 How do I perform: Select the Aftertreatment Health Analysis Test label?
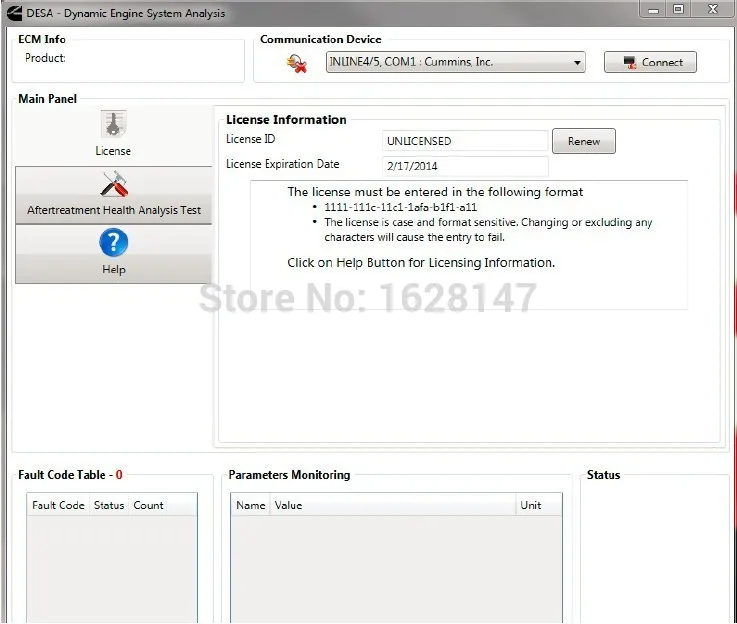tap(114, 210)
